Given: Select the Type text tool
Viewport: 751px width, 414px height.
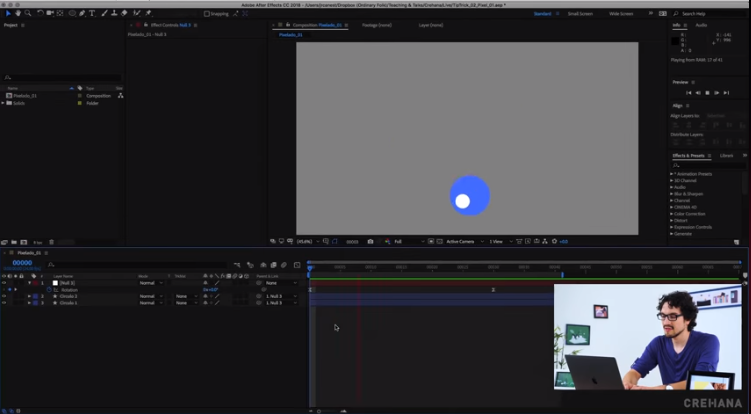Looking at the screenshot, I should (93, 13).
